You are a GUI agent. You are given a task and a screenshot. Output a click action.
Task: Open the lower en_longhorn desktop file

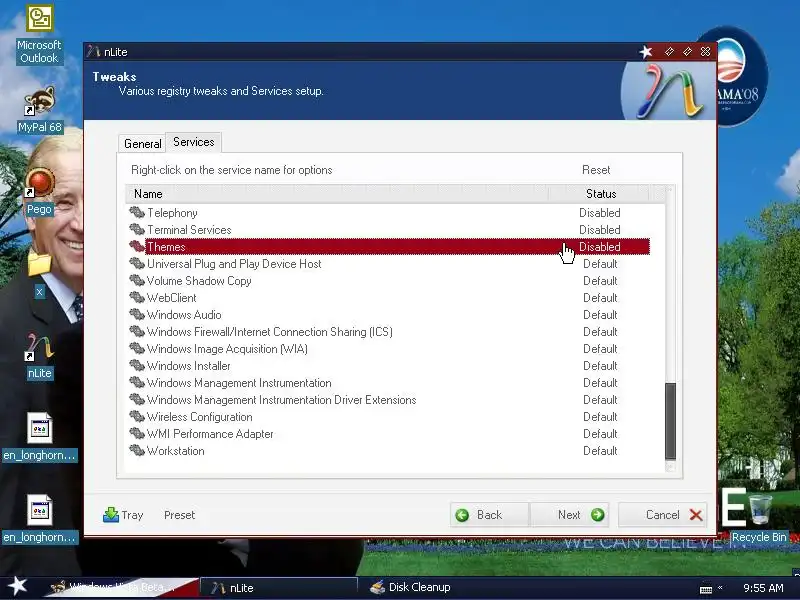tap(39, 518)
